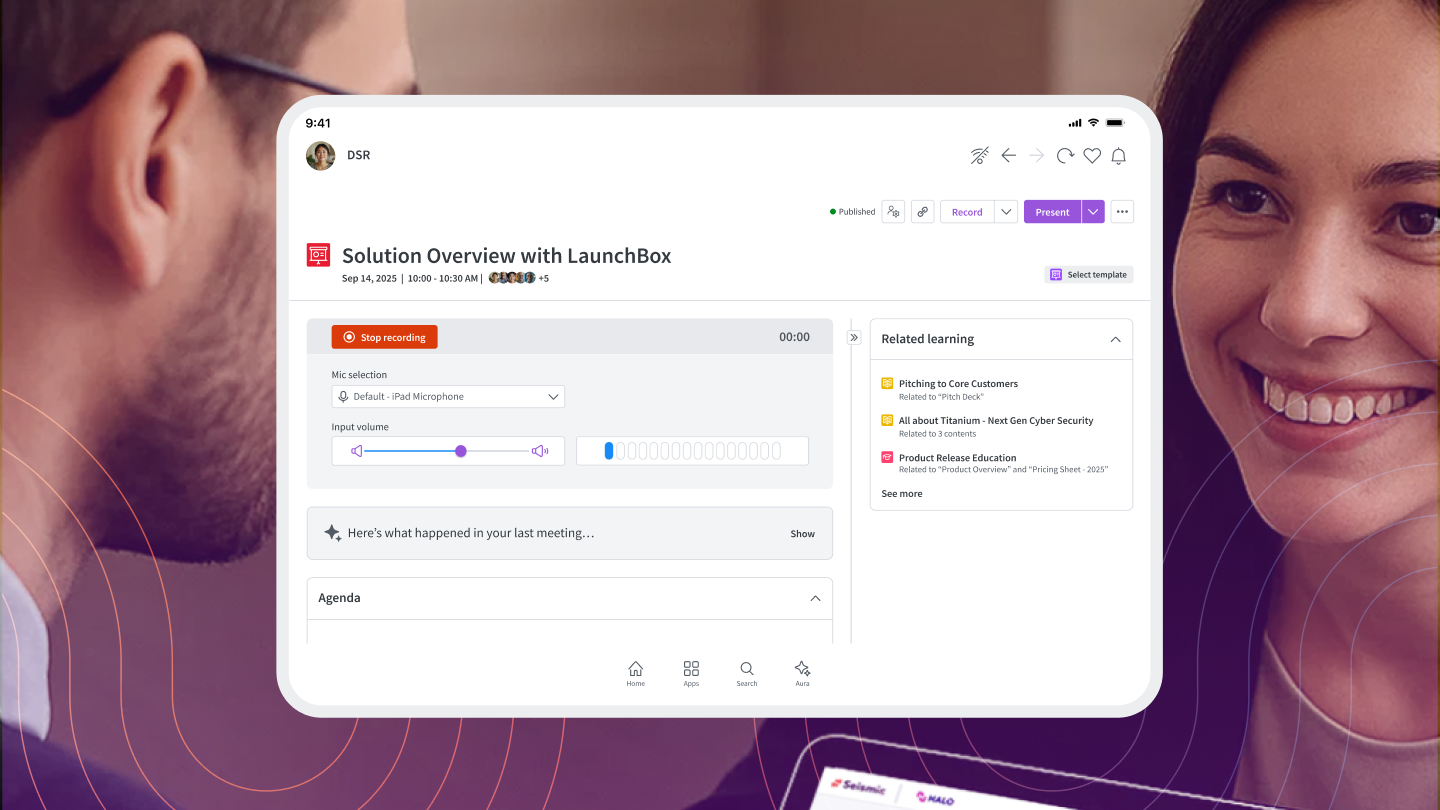Open the Mic selection dropdown
The height and width of the screenshot is (810, 1440).
click(448, 397)
